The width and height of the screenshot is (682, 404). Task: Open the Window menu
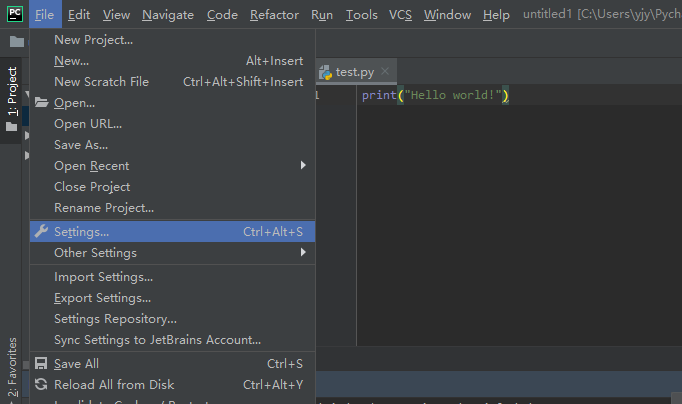click(447, 15)
